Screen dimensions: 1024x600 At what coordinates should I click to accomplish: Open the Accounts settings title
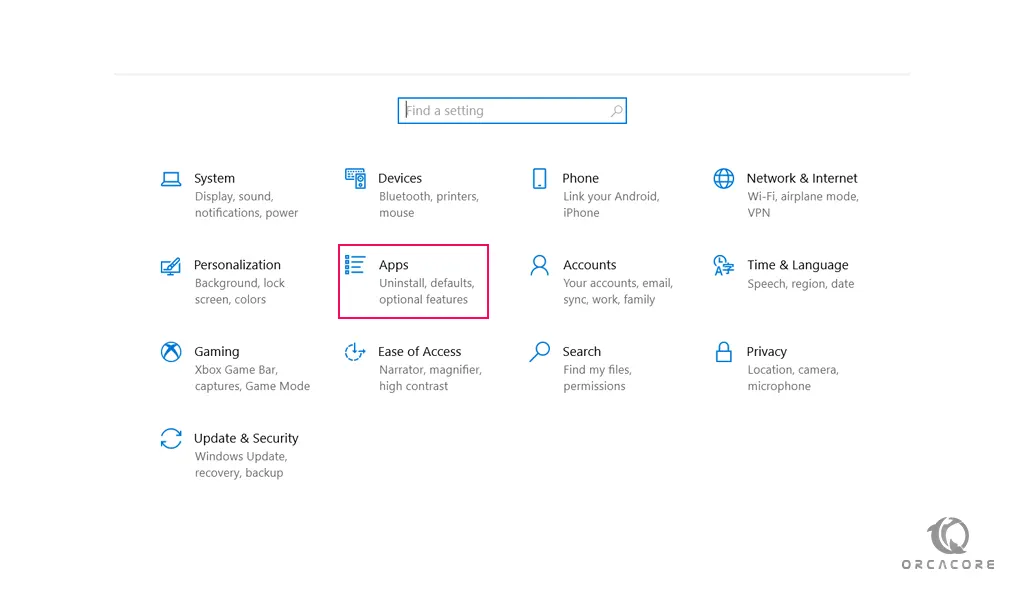(590, 265)
